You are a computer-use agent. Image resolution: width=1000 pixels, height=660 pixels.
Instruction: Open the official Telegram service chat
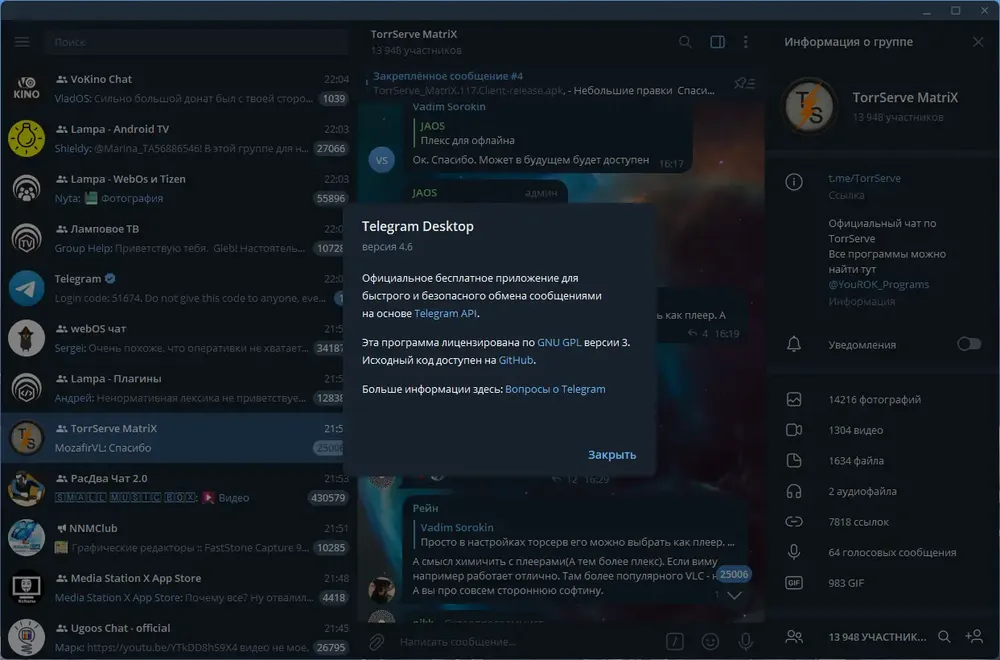pyautogui.click(x=173, y=288)
